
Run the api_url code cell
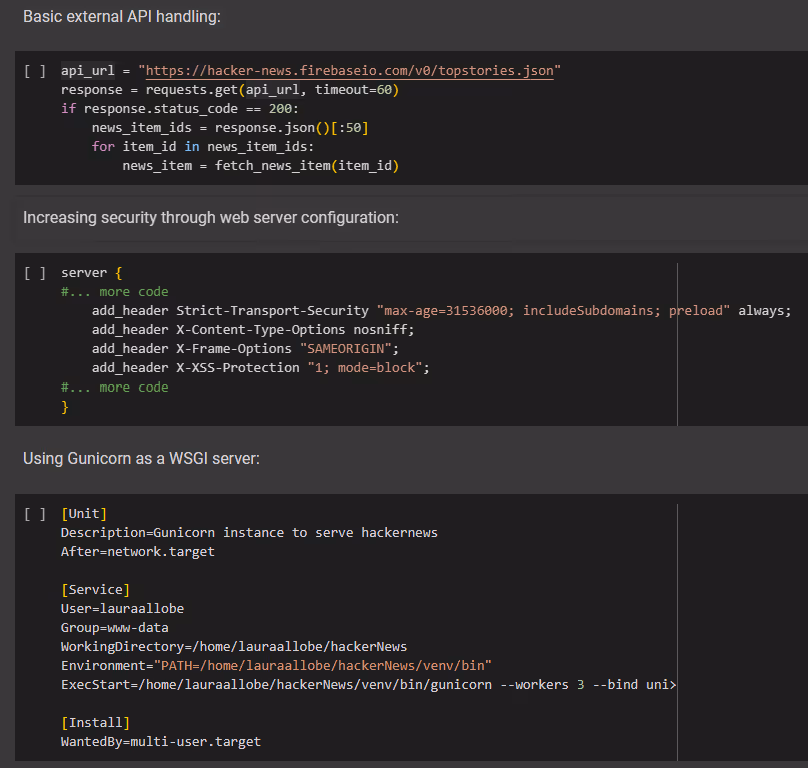[35, 71]
